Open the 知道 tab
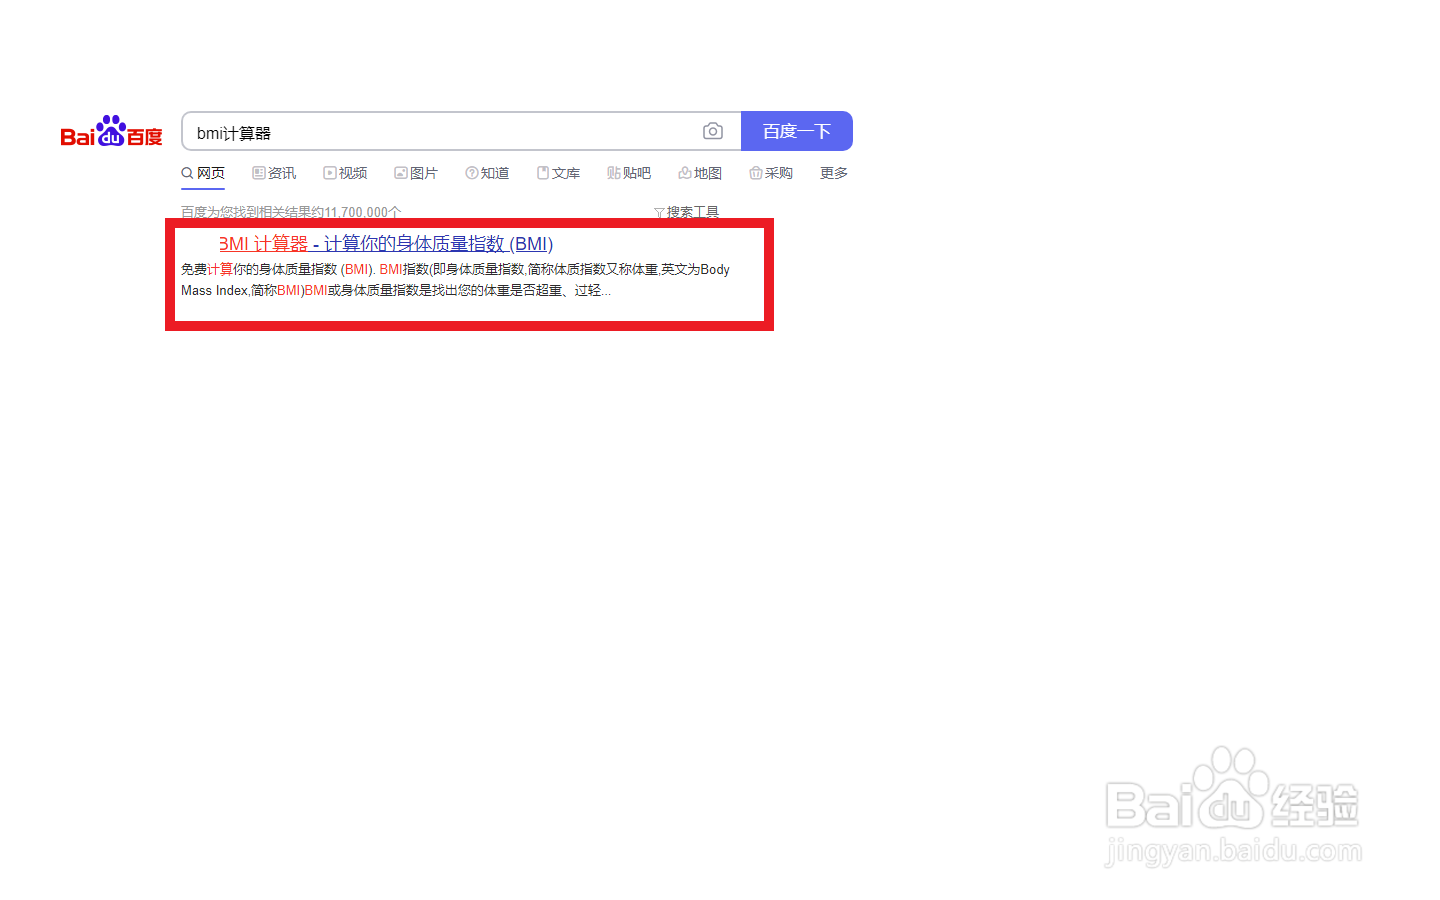Viewport: 1440px width, 900px height. pos(487,173)
